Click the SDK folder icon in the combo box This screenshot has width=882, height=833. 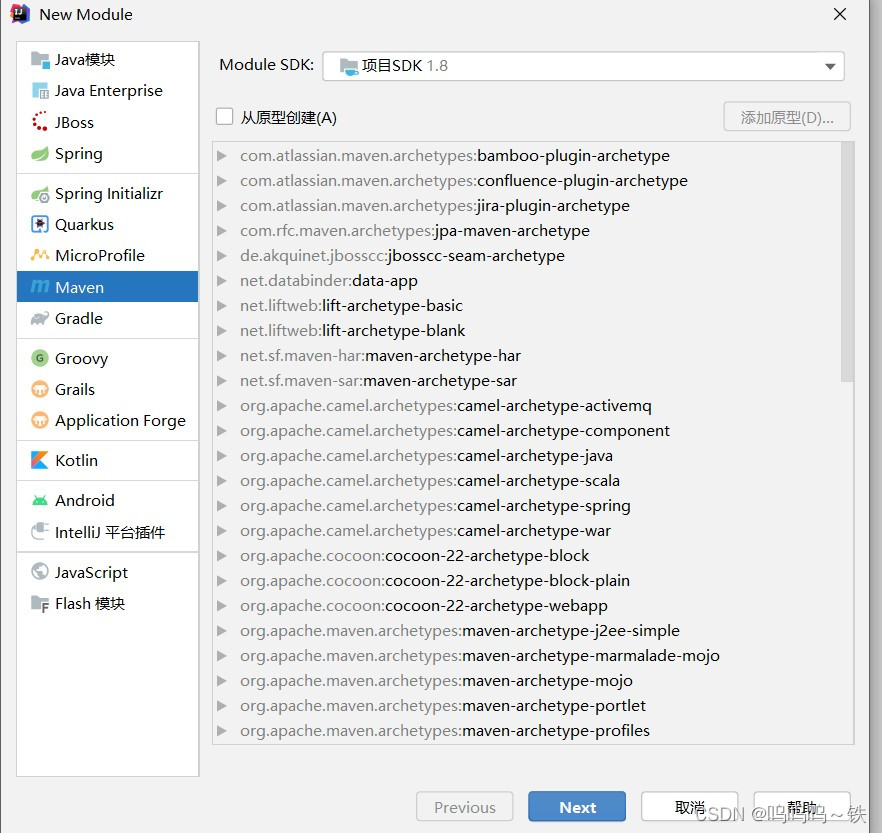[x=349, y=66]
